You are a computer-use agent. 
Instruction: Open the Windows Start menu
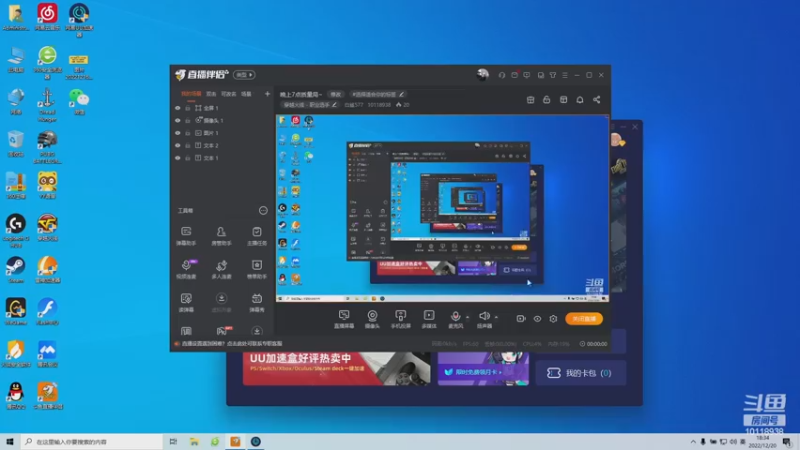click(x=10, y=442)
